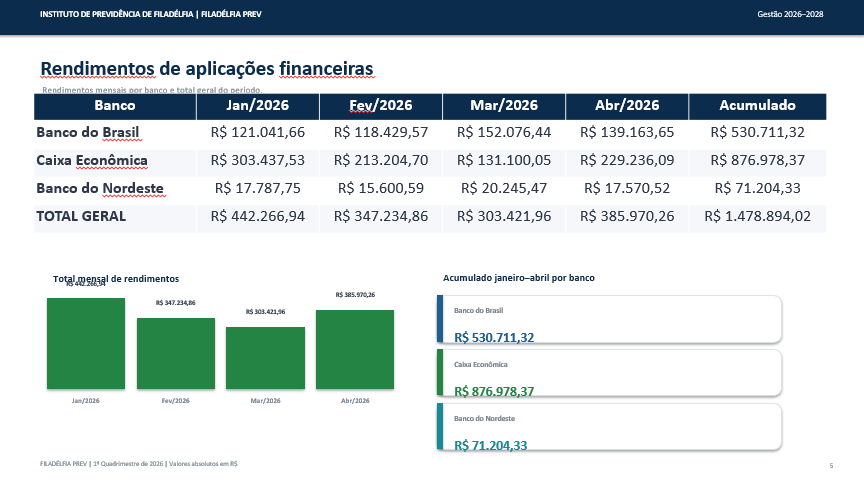Select the TOTAL GERAL row label

tap(81, 217)
